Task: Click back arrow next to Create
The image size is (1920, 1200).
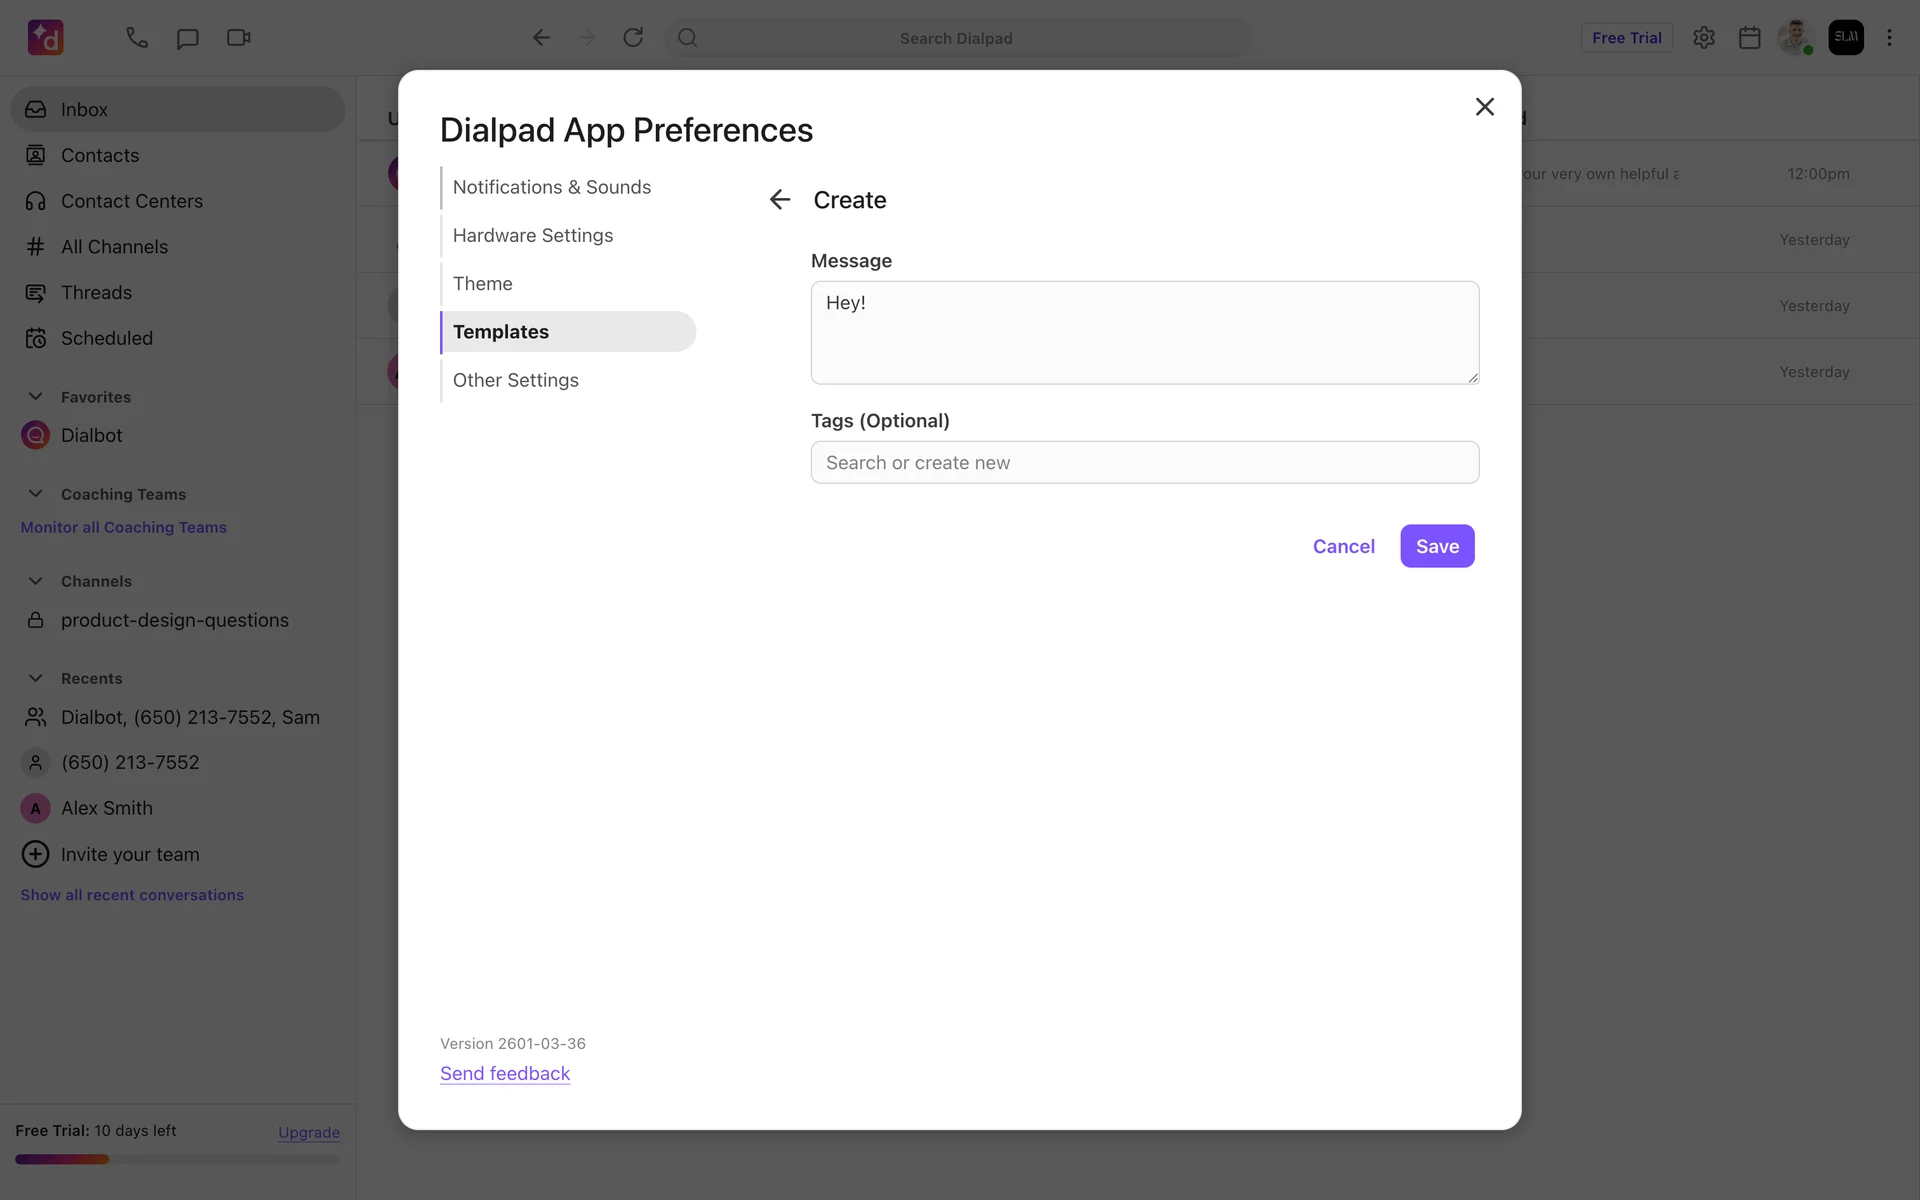Action: point(780,200)
